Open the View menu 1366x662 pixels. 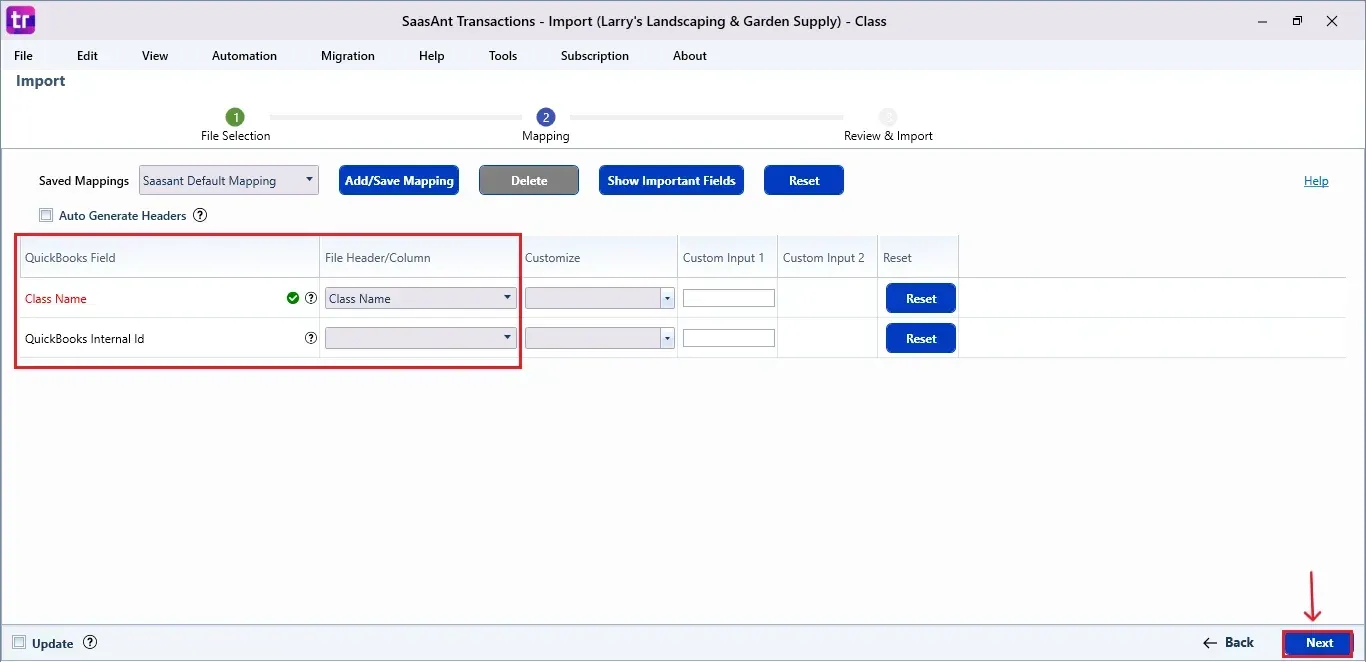(155, 56)
